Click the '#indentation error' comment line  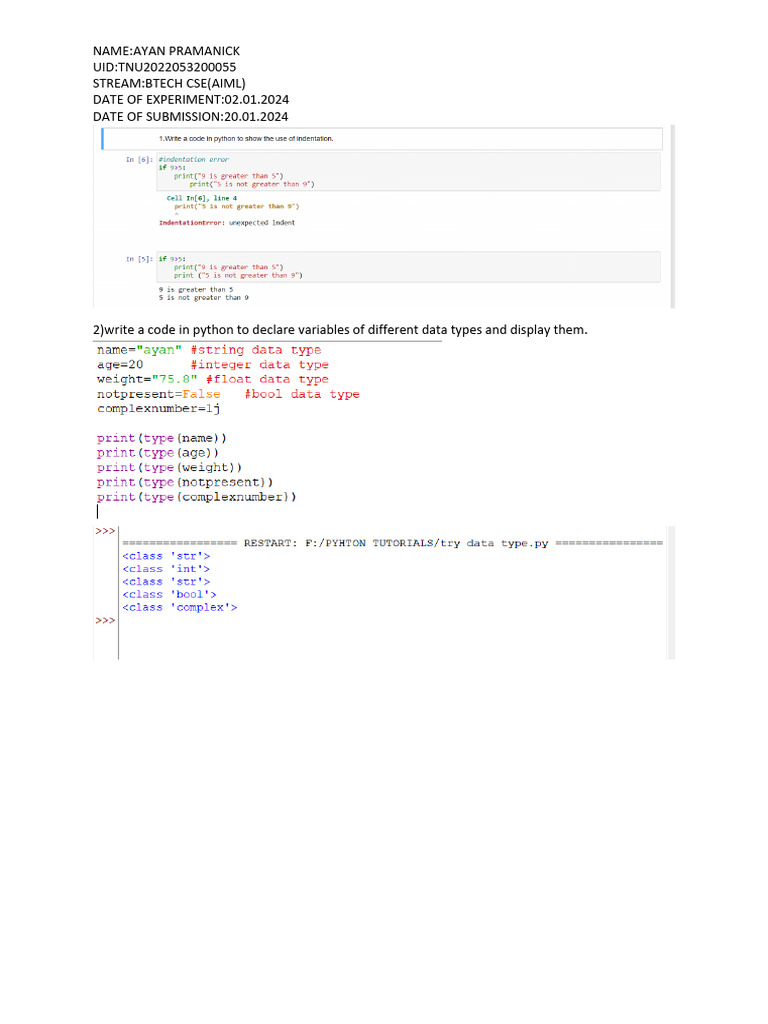click(193, 159)
